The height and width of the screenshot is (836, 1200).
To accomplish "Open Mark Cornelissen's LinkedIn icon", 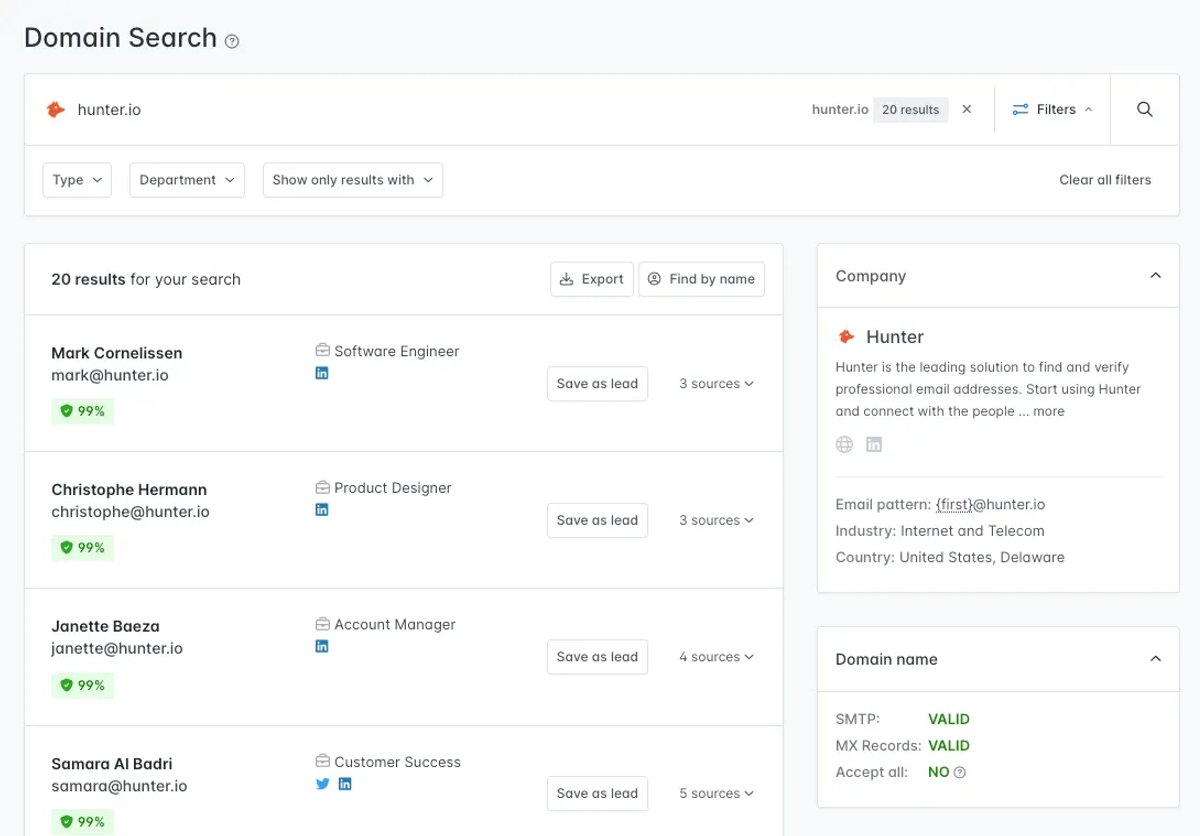I will 322,373.
